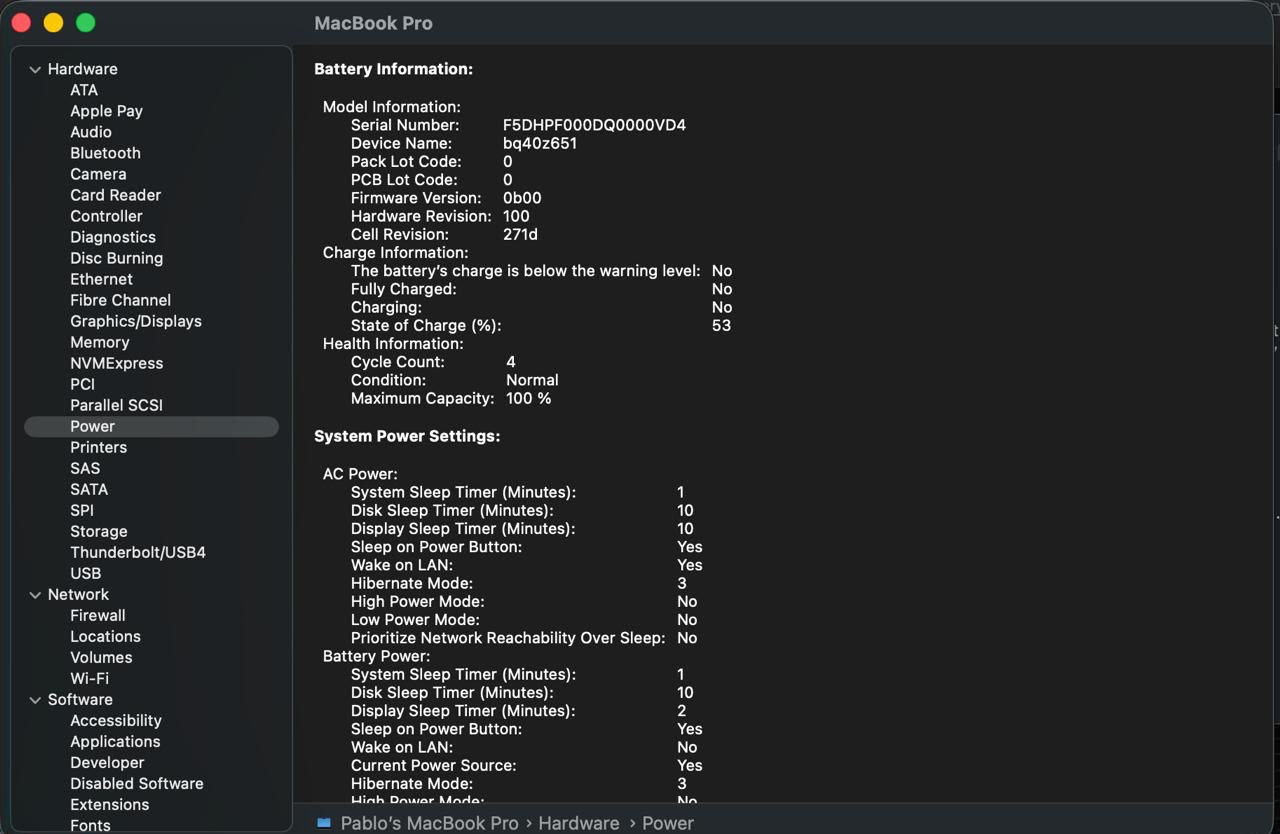Click the Hardware category label
Image resolution: width=1280 pixels, height=834 pixels.
coord(82,69)
